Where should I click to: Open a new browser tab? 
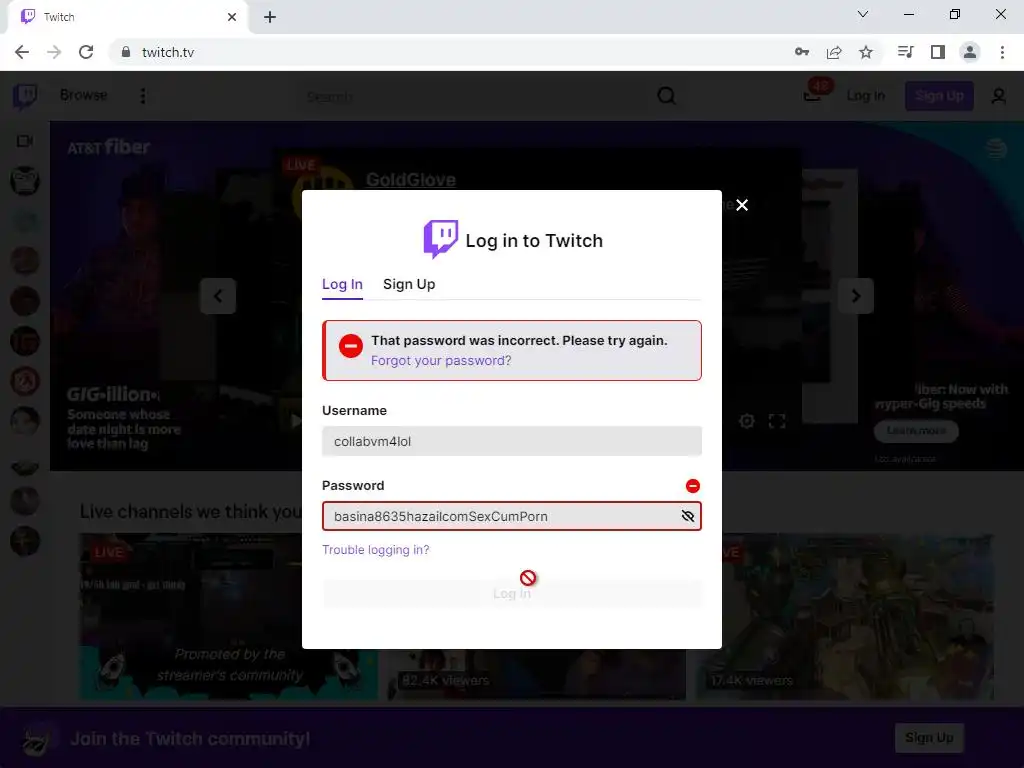point(270,17)
